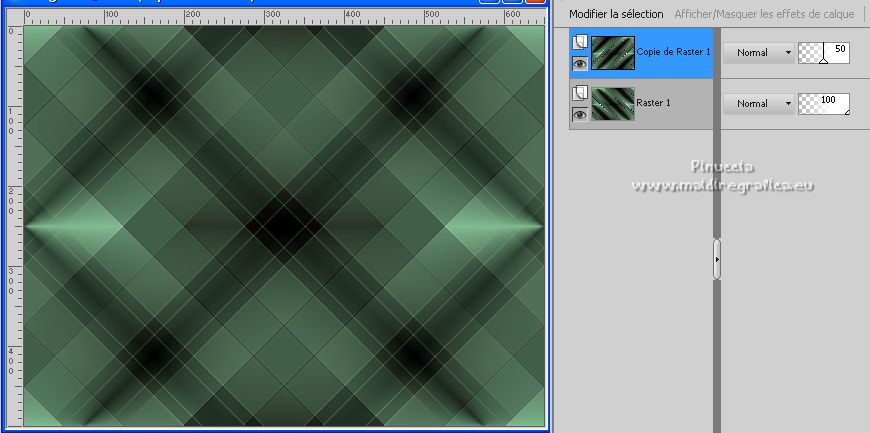Click Modifier la sélection button
The image size is (870, 433).
[x=616, y=14]
